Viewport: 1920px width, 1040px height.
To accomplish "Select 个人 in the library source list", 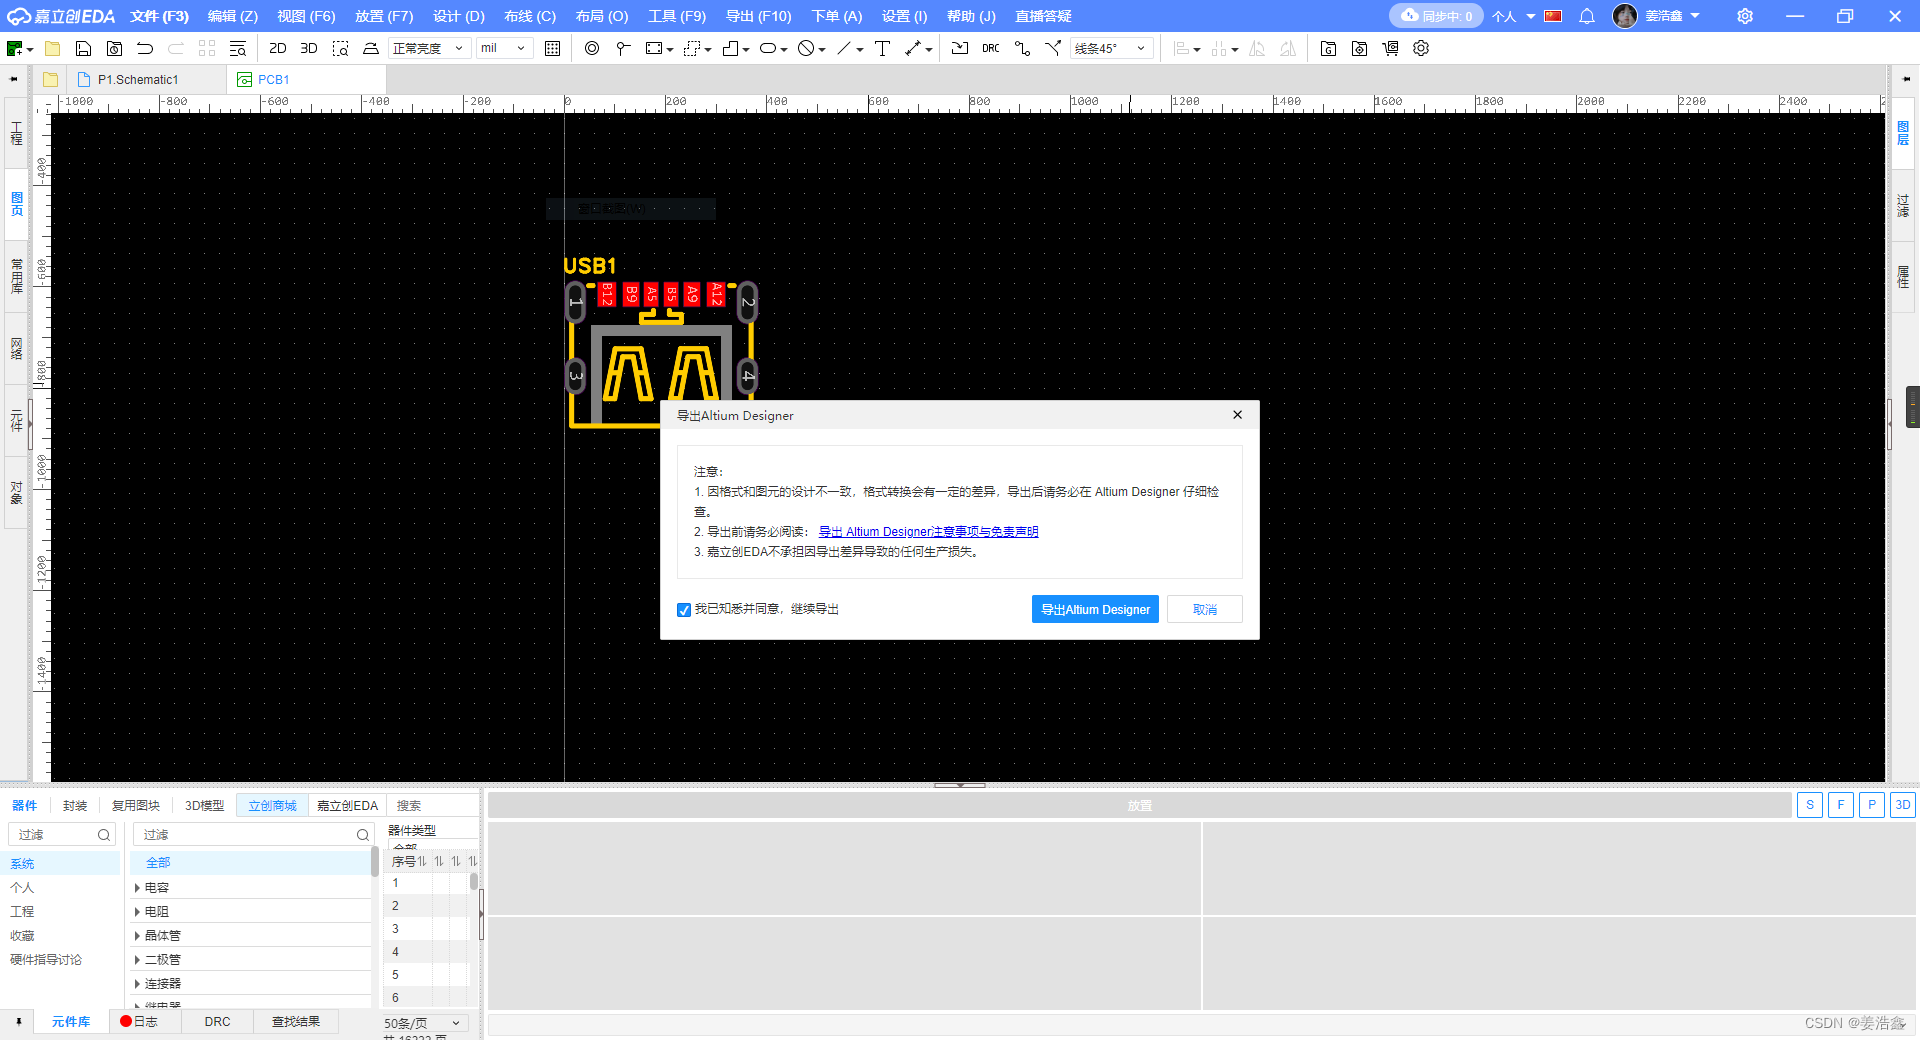I will [22, 888].
